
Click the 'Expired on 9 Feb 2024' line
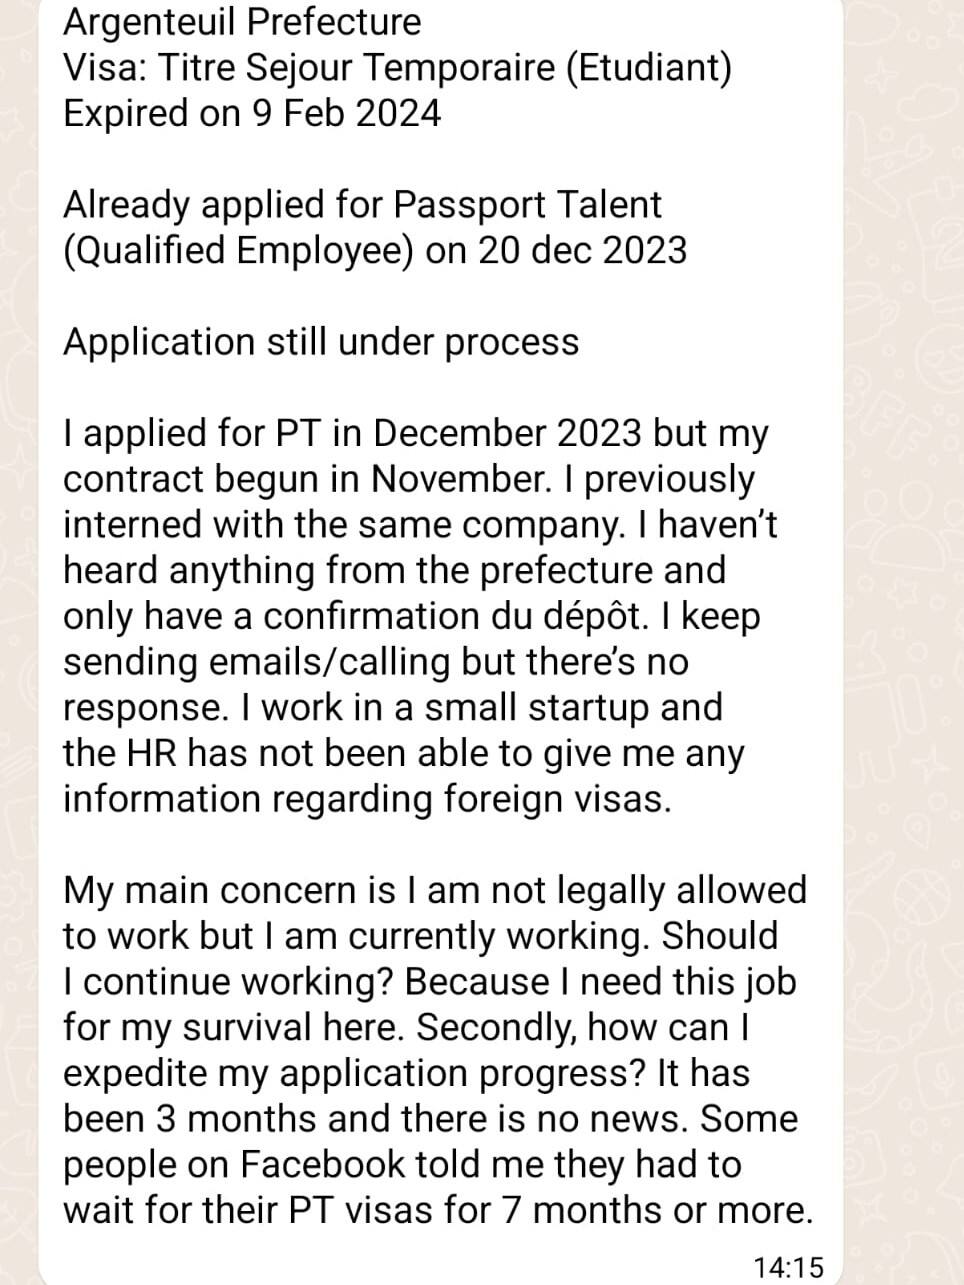251,113
